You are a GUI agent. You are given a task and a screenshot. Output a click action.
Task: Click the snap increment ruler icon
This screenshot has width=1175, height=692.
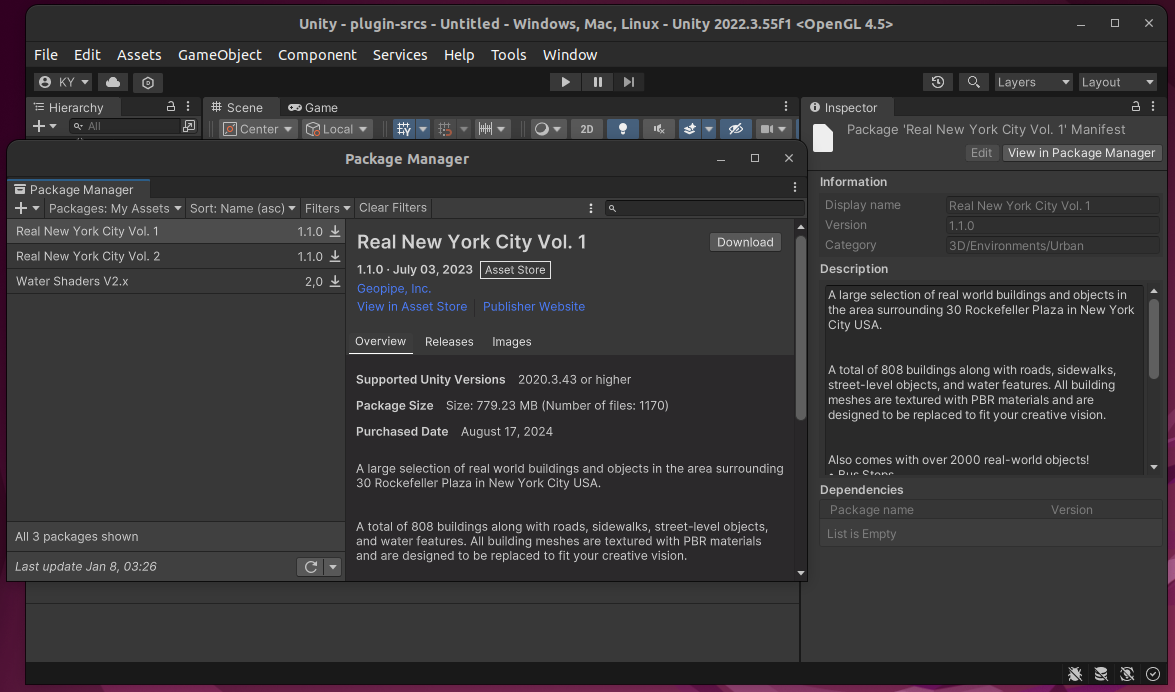486,129
